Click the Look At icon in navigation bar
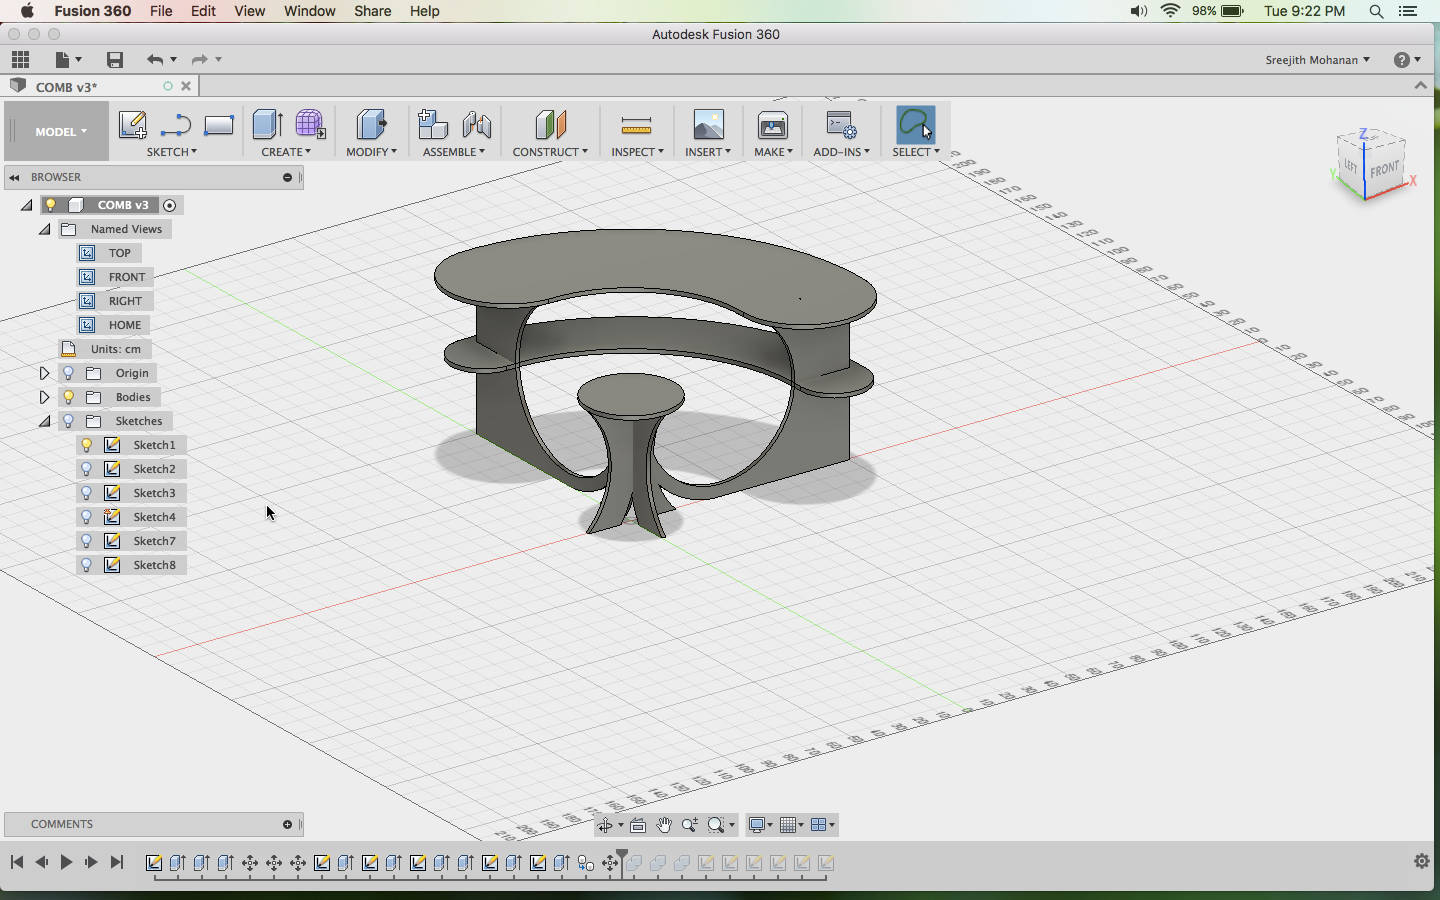Image resolution: width=1440 pixels, height=900 pixels. pos(638,825)
